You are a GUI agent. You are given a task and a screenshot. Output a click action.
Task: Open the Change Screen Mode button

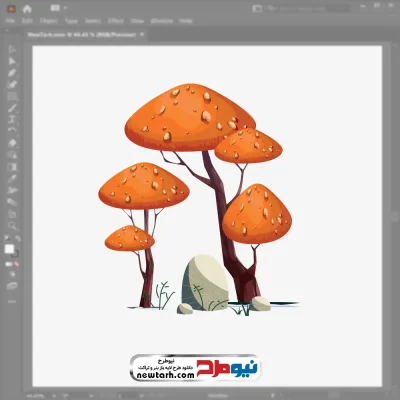point(12,286)
